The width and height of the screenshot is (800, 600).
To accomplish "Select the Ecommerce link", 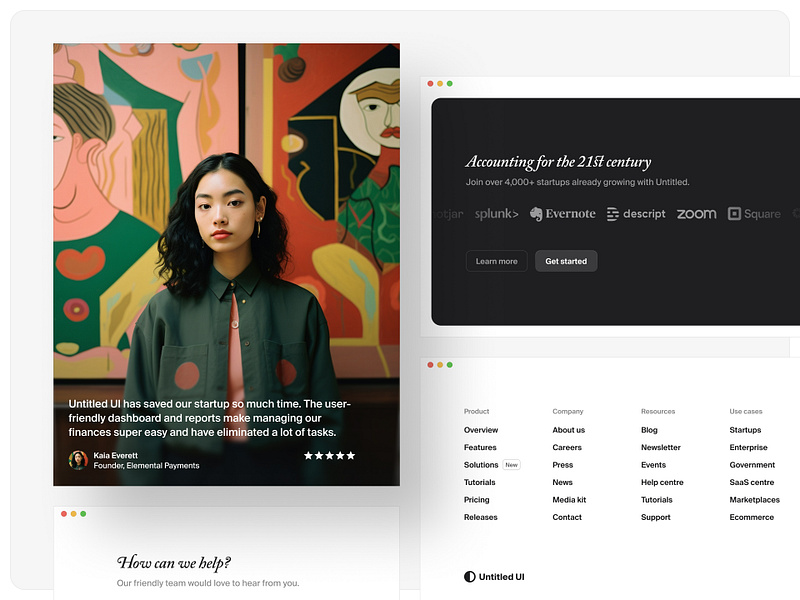I will pyautogui.click(x=752, y=517).
